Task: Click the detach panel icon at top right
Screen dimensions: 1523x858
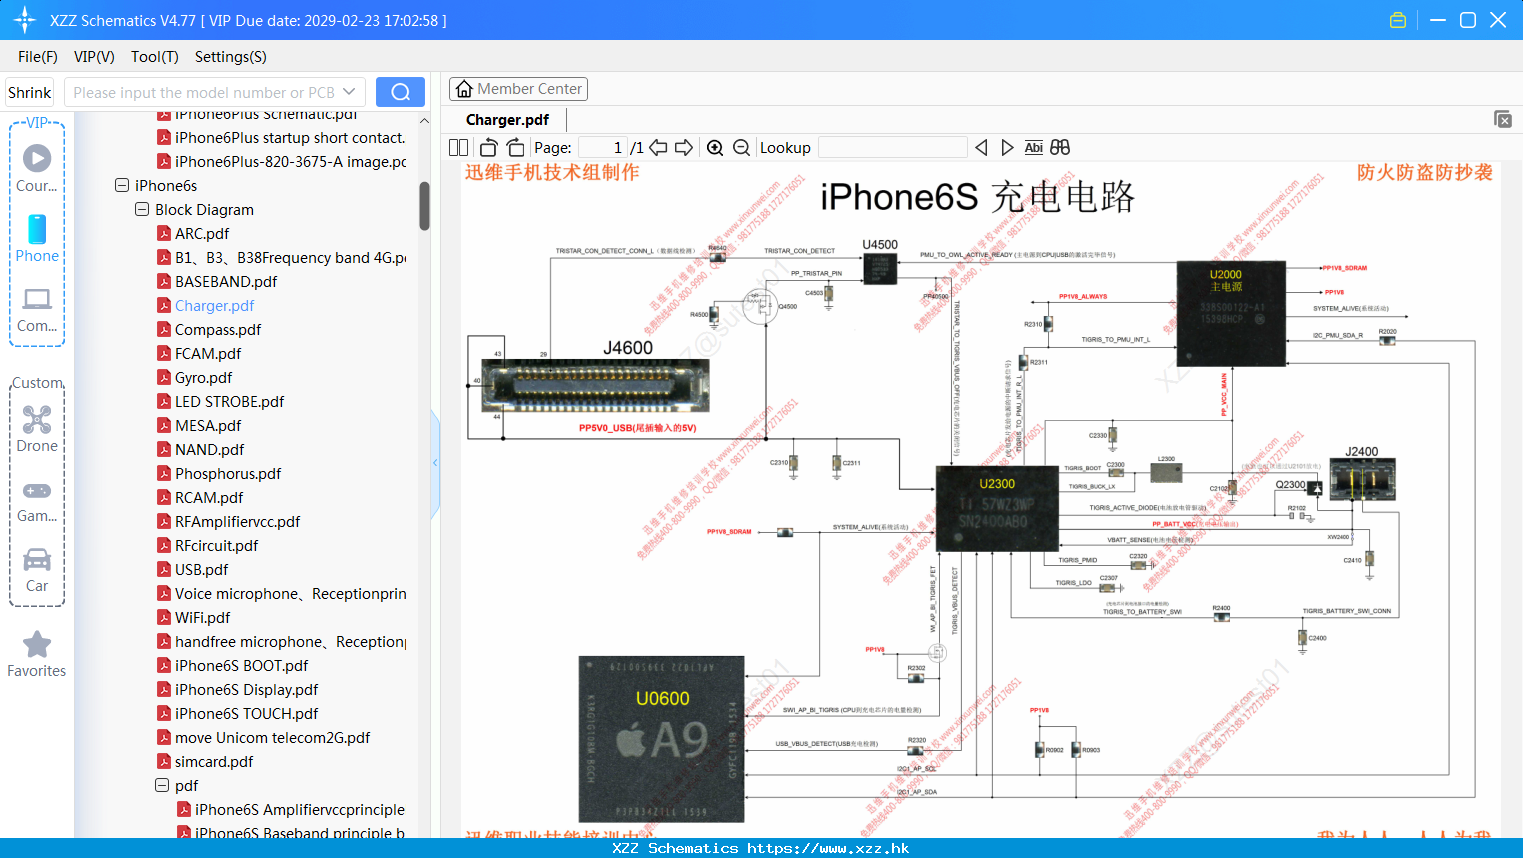Action: pyautogui.click(x=1503, y=119)
